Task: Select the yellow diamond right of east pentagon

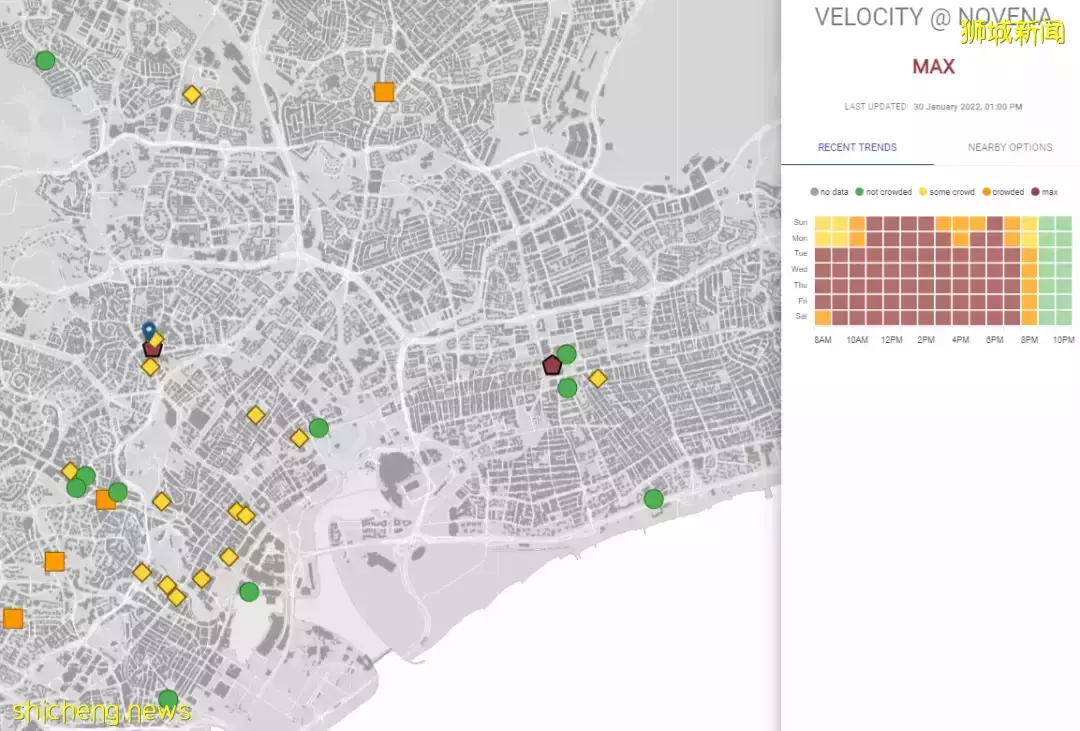Action: point(597,378)
